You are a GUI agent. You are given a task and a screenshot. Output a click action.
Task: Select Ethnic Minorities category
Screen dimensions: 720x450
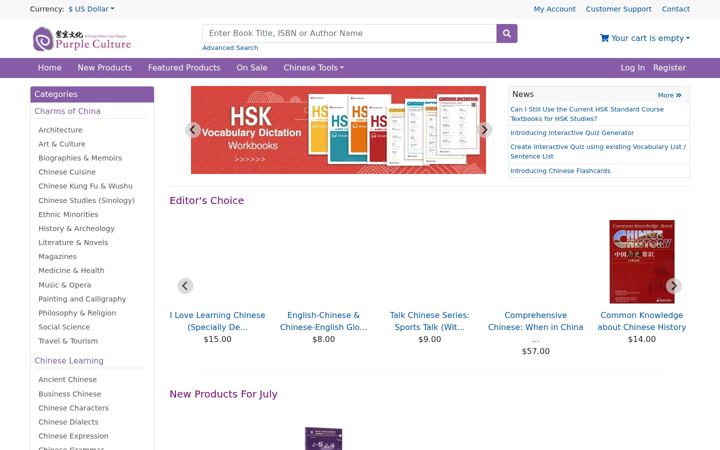68,214
